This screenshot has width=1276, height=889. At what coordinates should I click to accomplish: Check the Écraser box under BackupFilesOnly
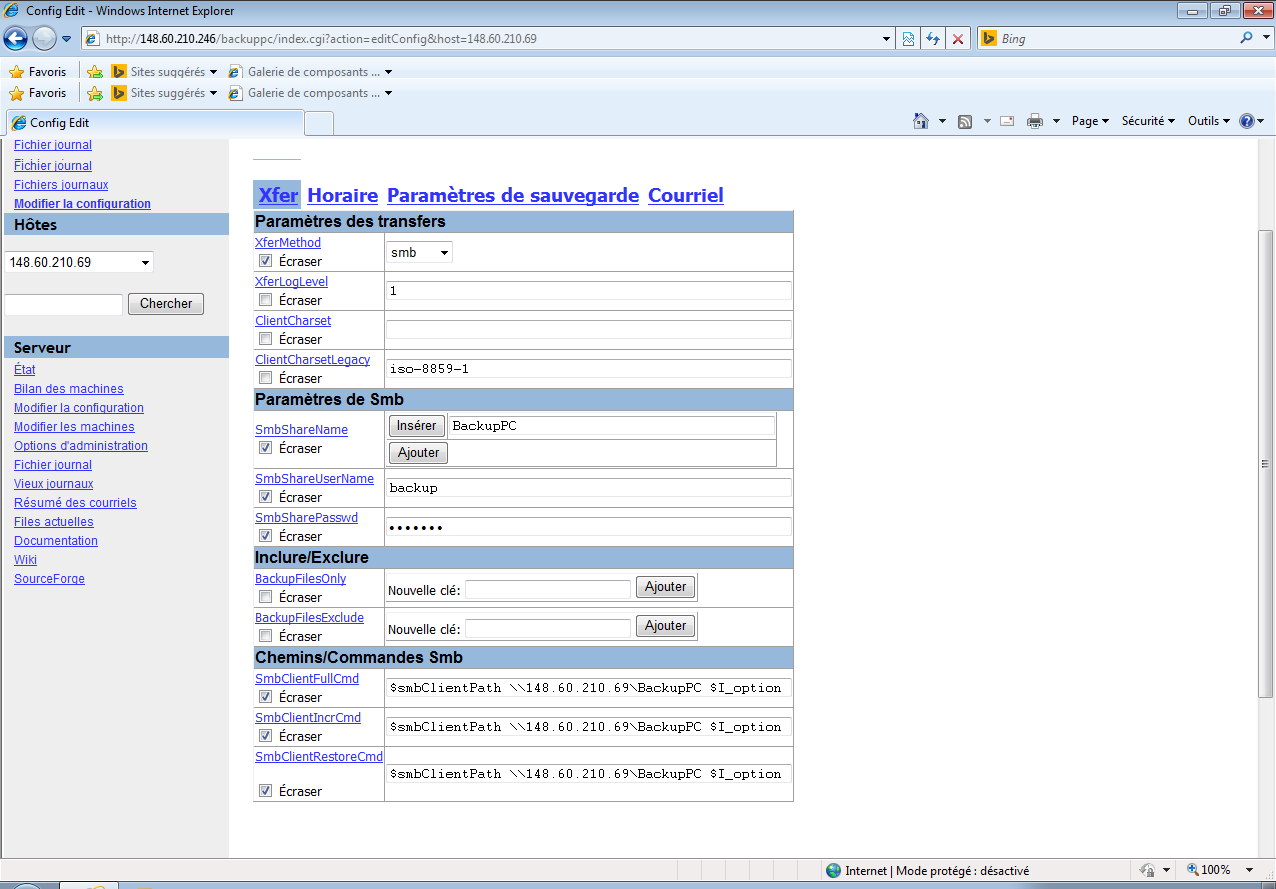coord(265,597)
